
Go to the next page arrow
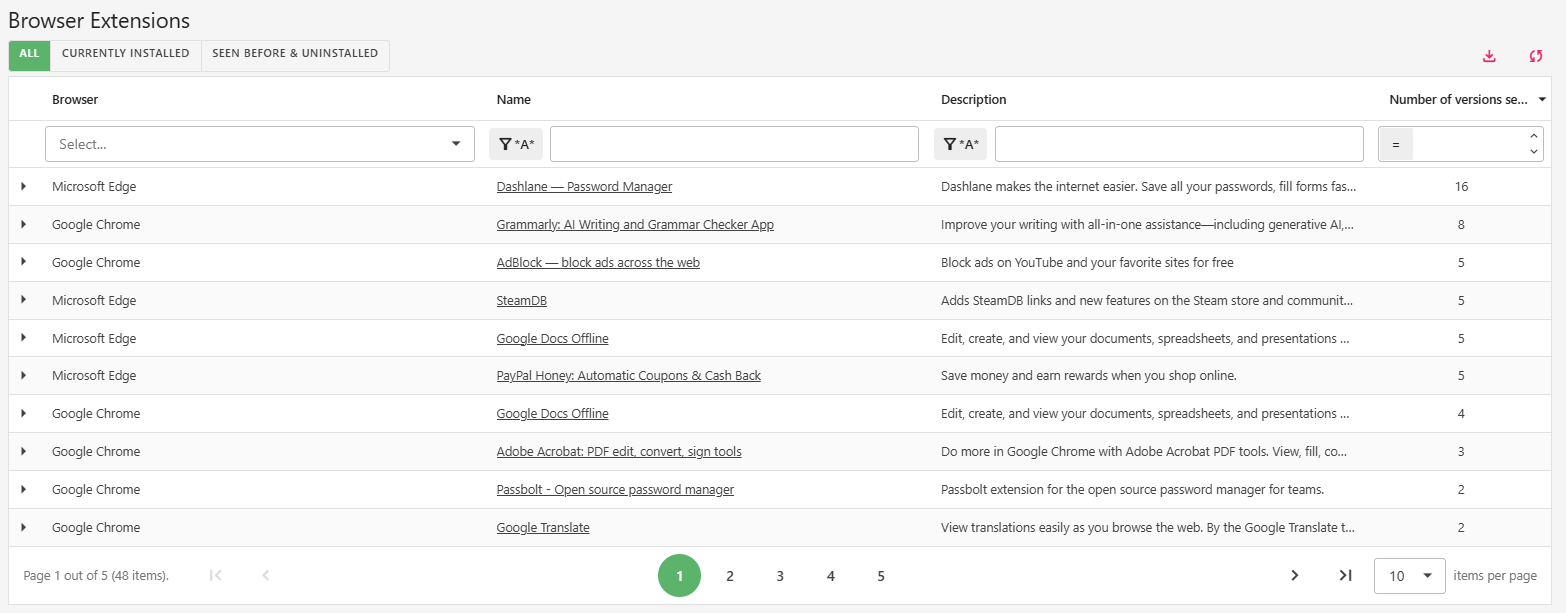point(1295,575)
